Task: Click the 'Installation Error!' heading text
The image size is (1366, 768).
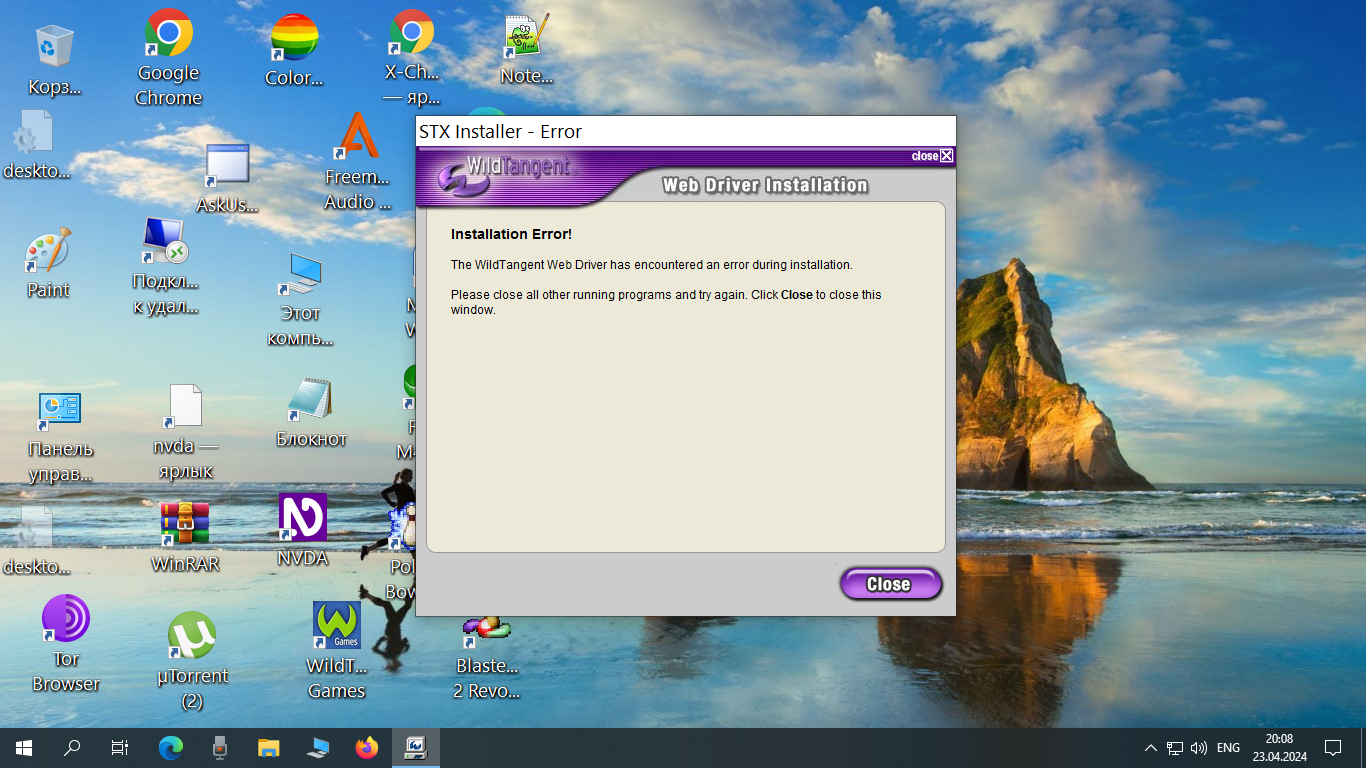Action: (x=511, y=234)
